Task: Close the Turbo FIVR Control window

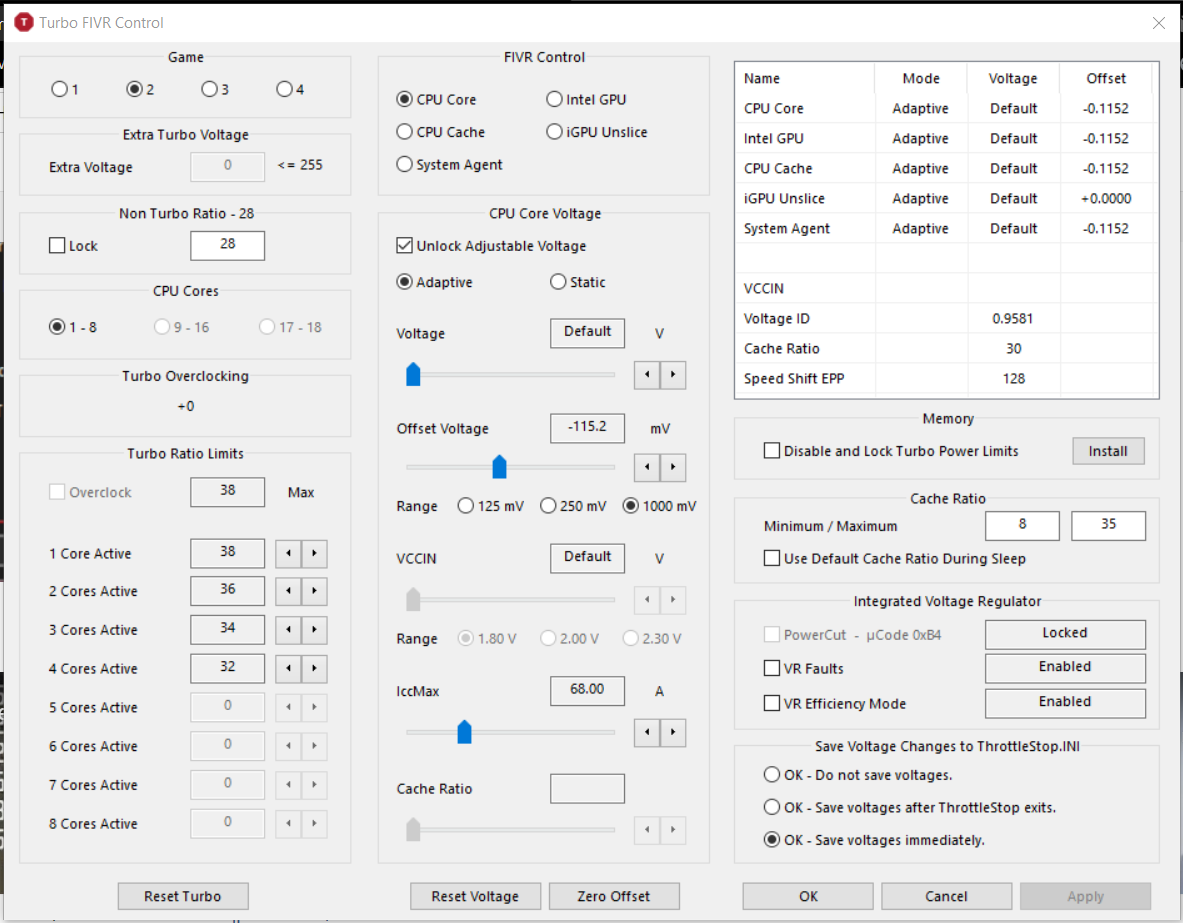Action: [x=1159, y=23]
